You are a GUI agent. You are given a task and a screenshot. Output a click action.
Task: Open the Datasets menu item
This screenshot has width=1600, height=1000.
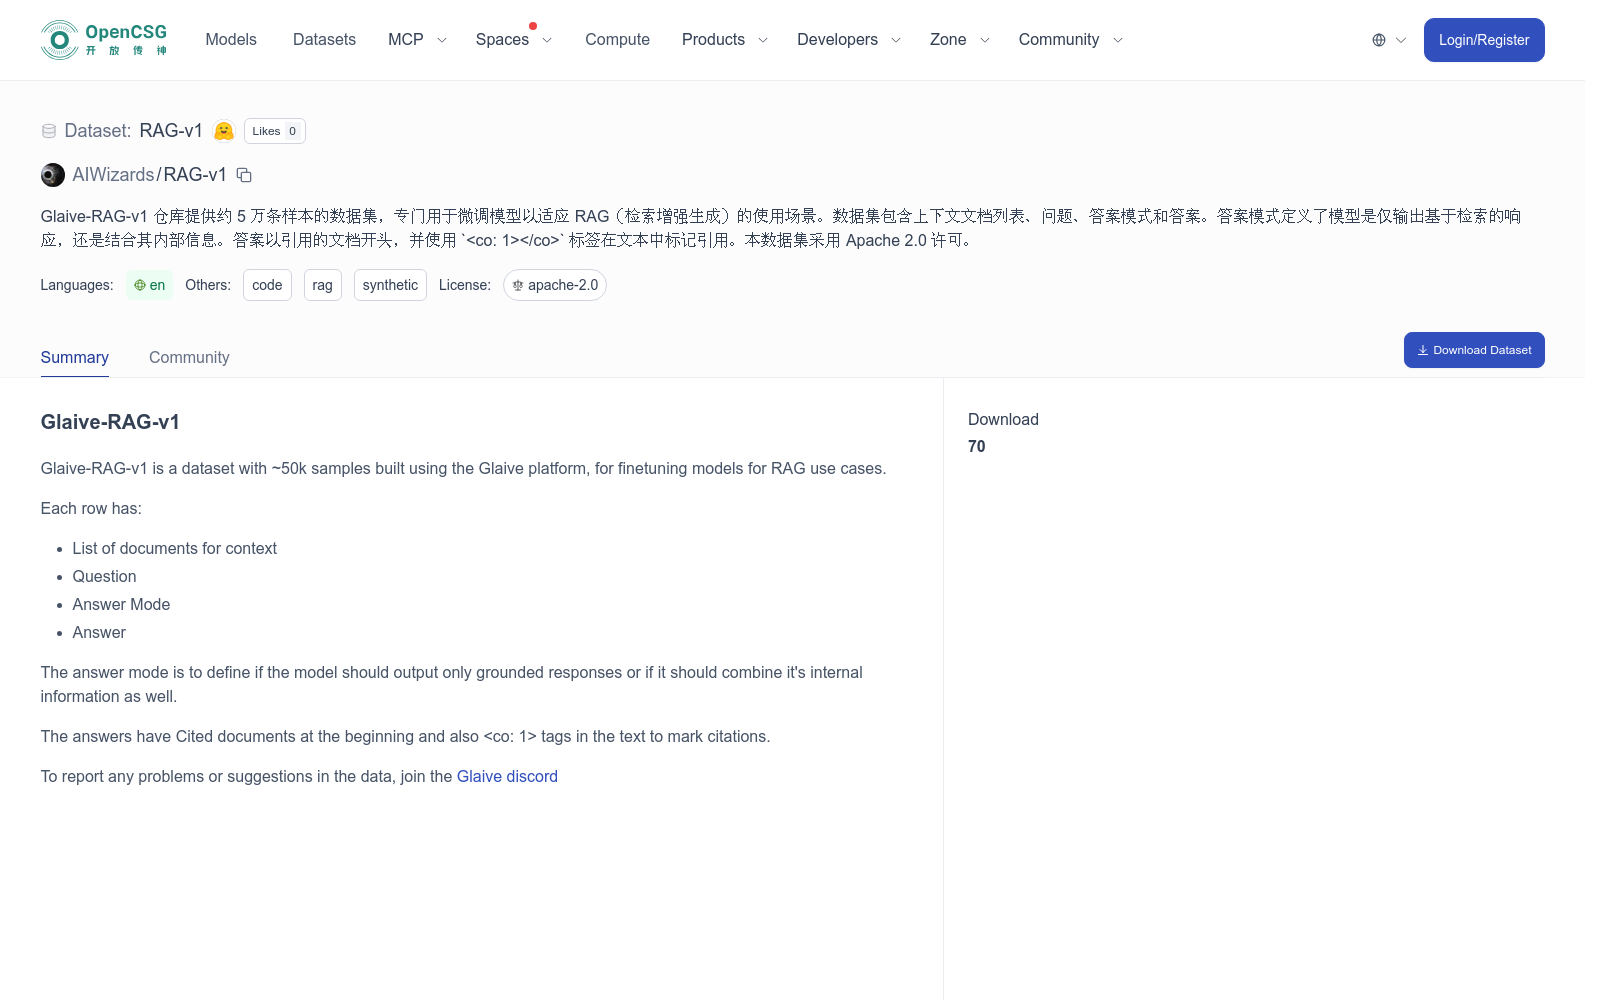click(324, 40)
